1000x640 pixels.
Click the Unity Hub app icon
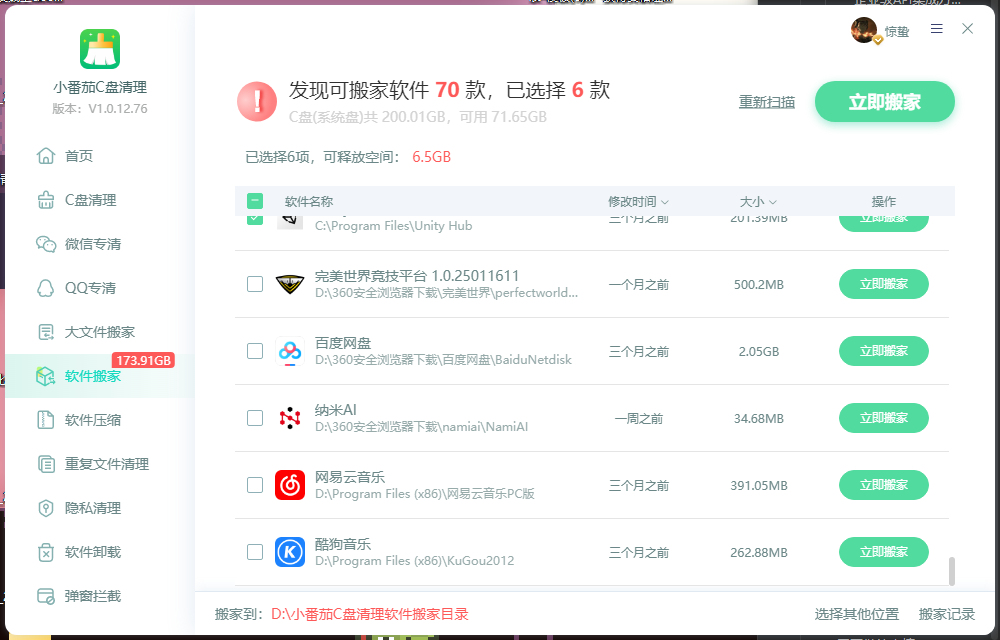coord(290,221)
